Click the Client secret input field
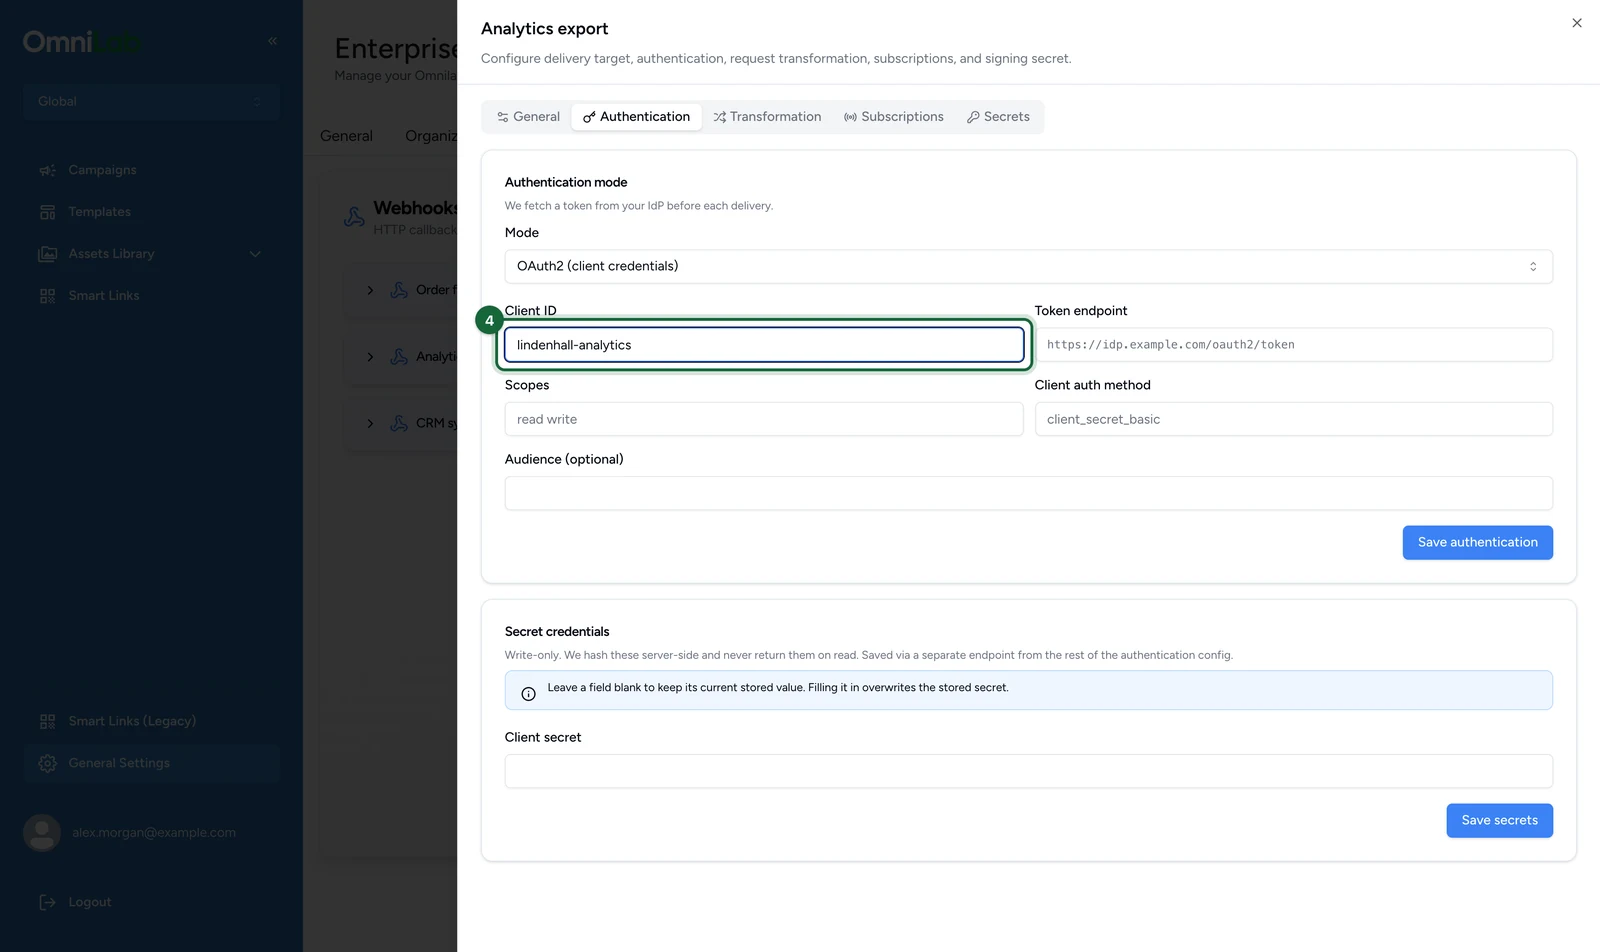The image size is (1600, 952). coord(1028,771)
